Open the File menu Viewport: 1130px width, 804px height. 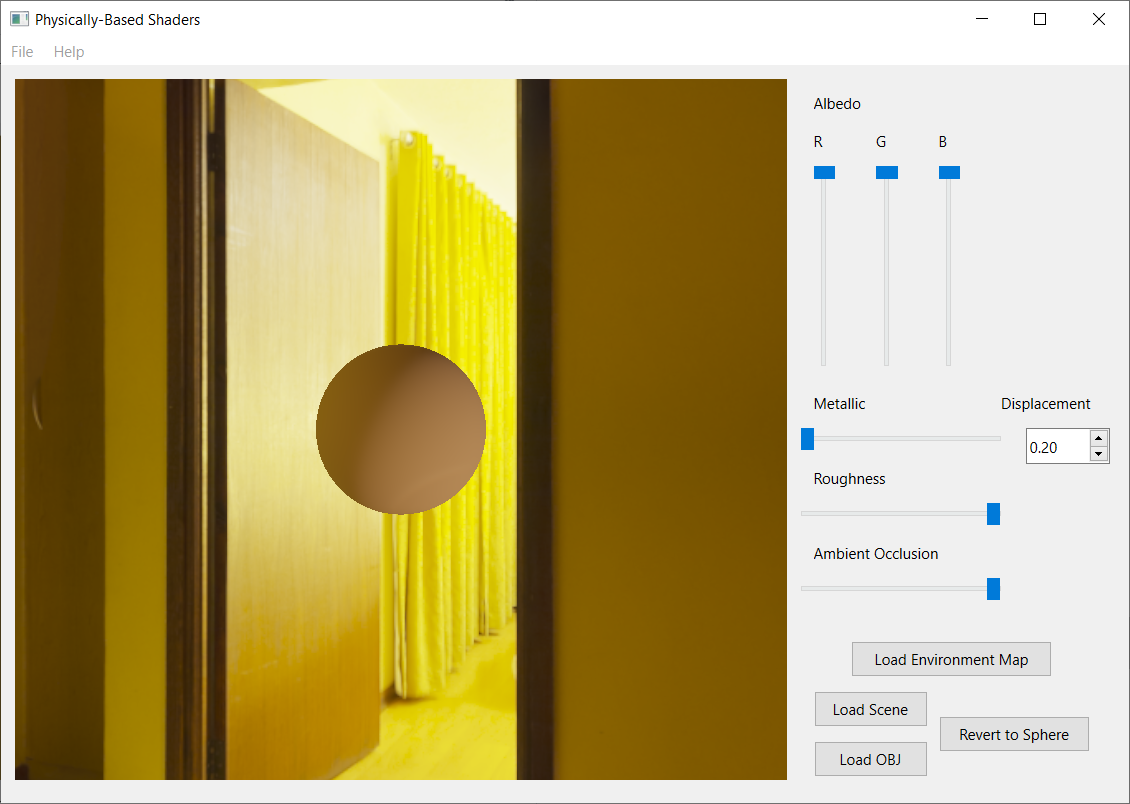tap(22, 52)
